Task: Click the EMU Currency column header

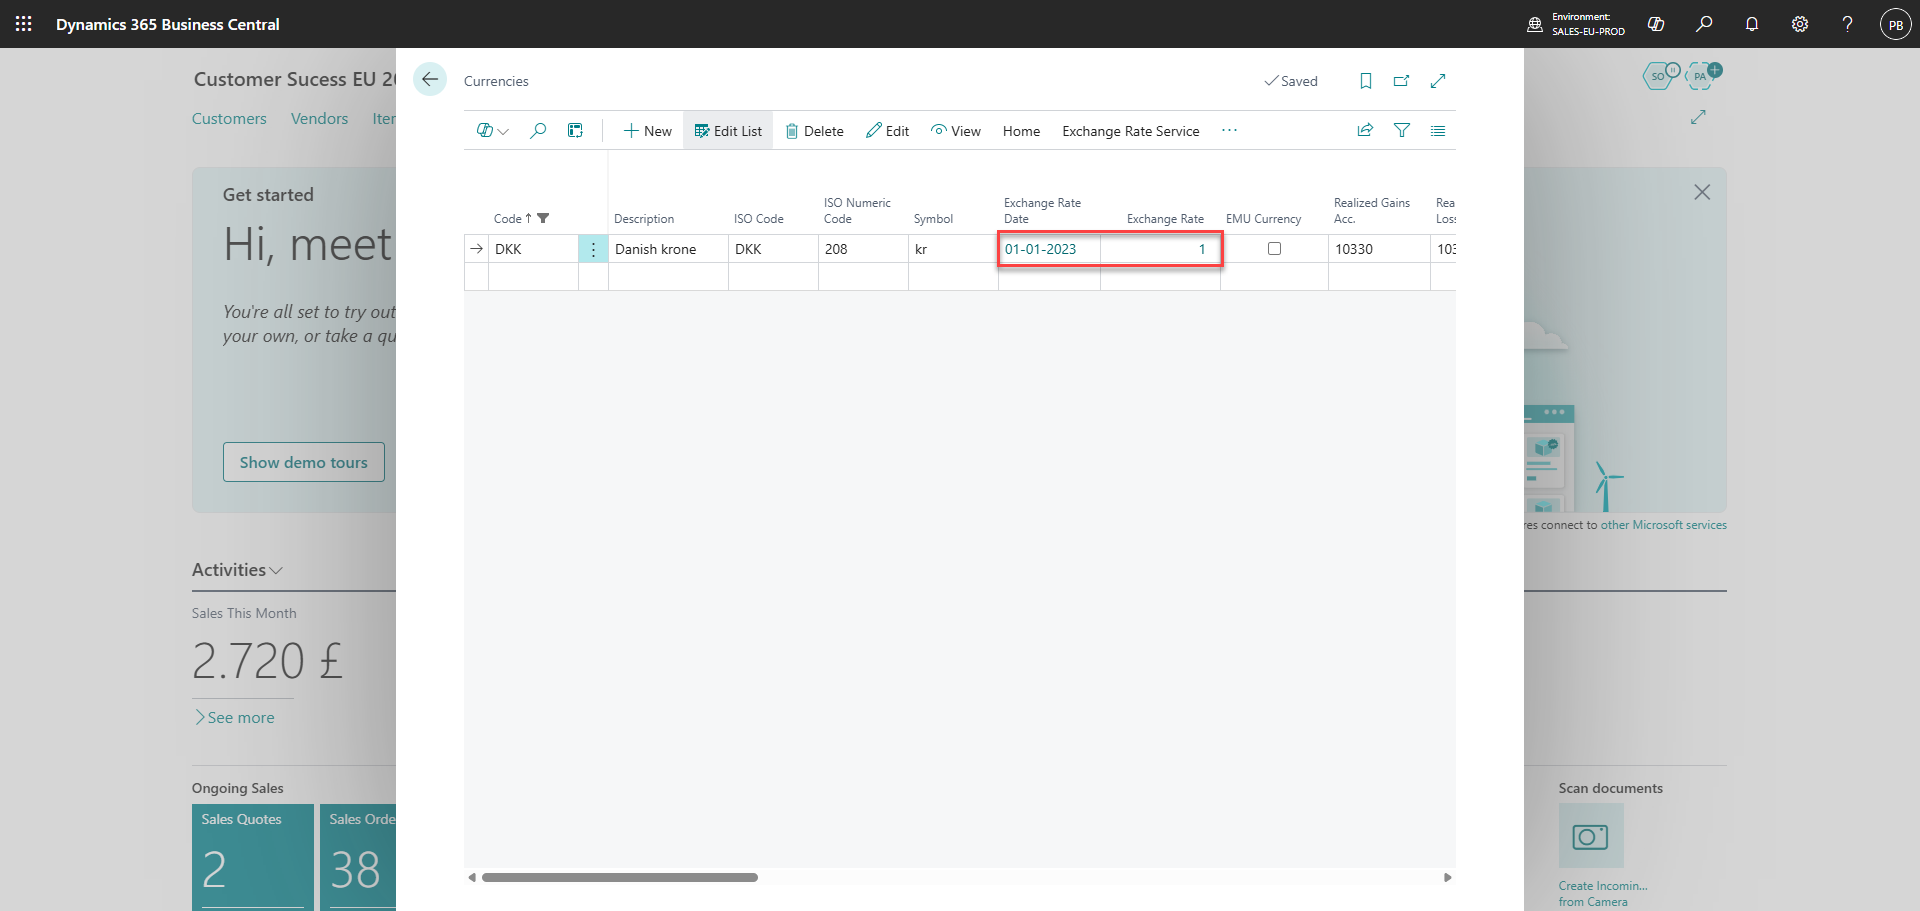Action: 1263,219
